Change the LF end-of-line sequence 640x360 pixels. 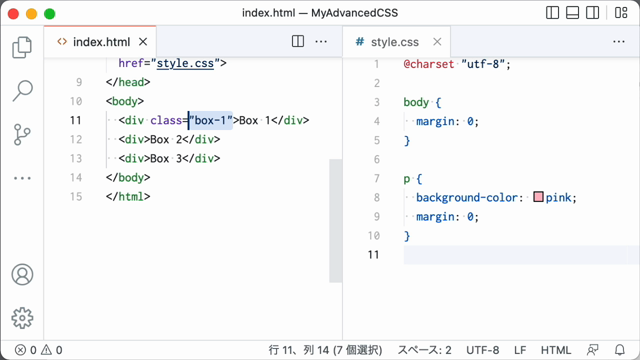[x=520, y=350]
